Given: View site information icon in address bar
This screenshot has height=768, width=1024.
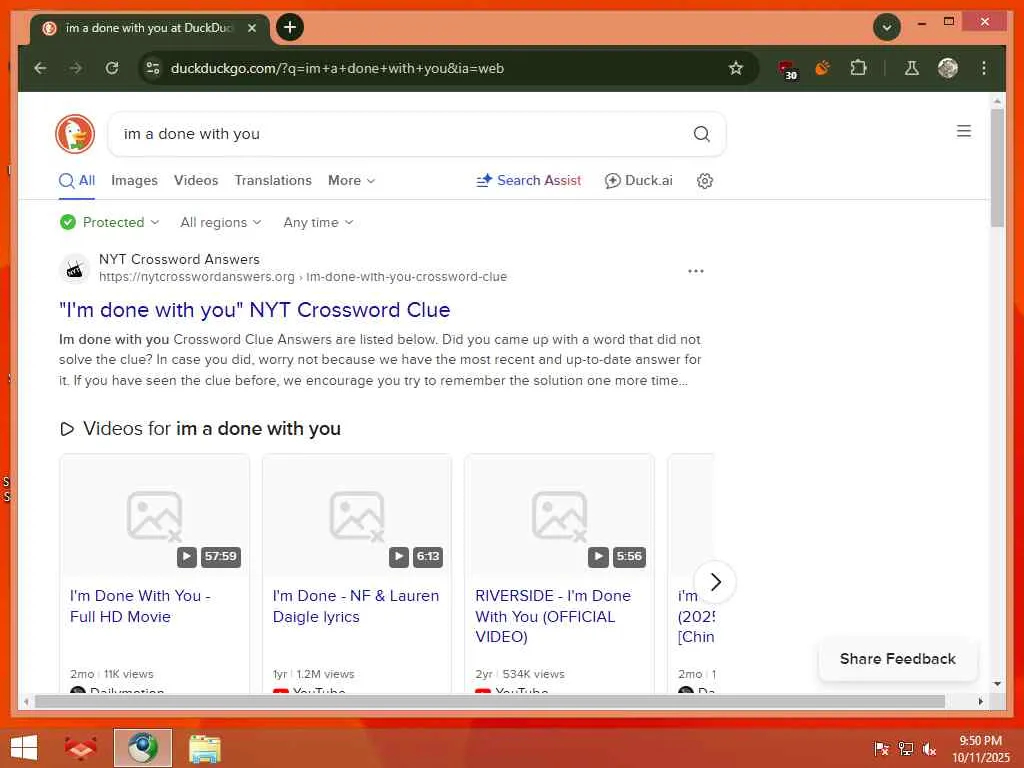Looking at the screenshot, I should (x=153, y=68).
